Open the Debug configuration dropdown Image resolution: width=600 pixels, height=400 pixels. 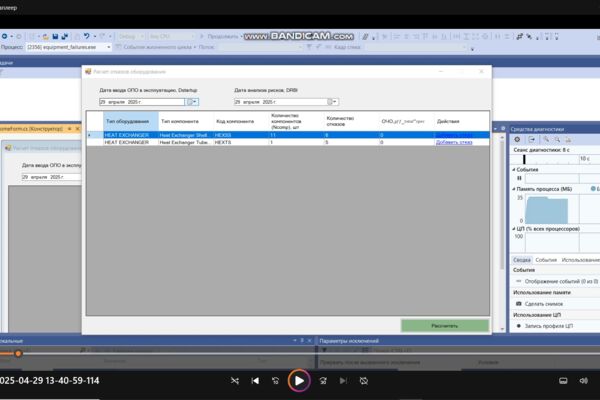130,36
